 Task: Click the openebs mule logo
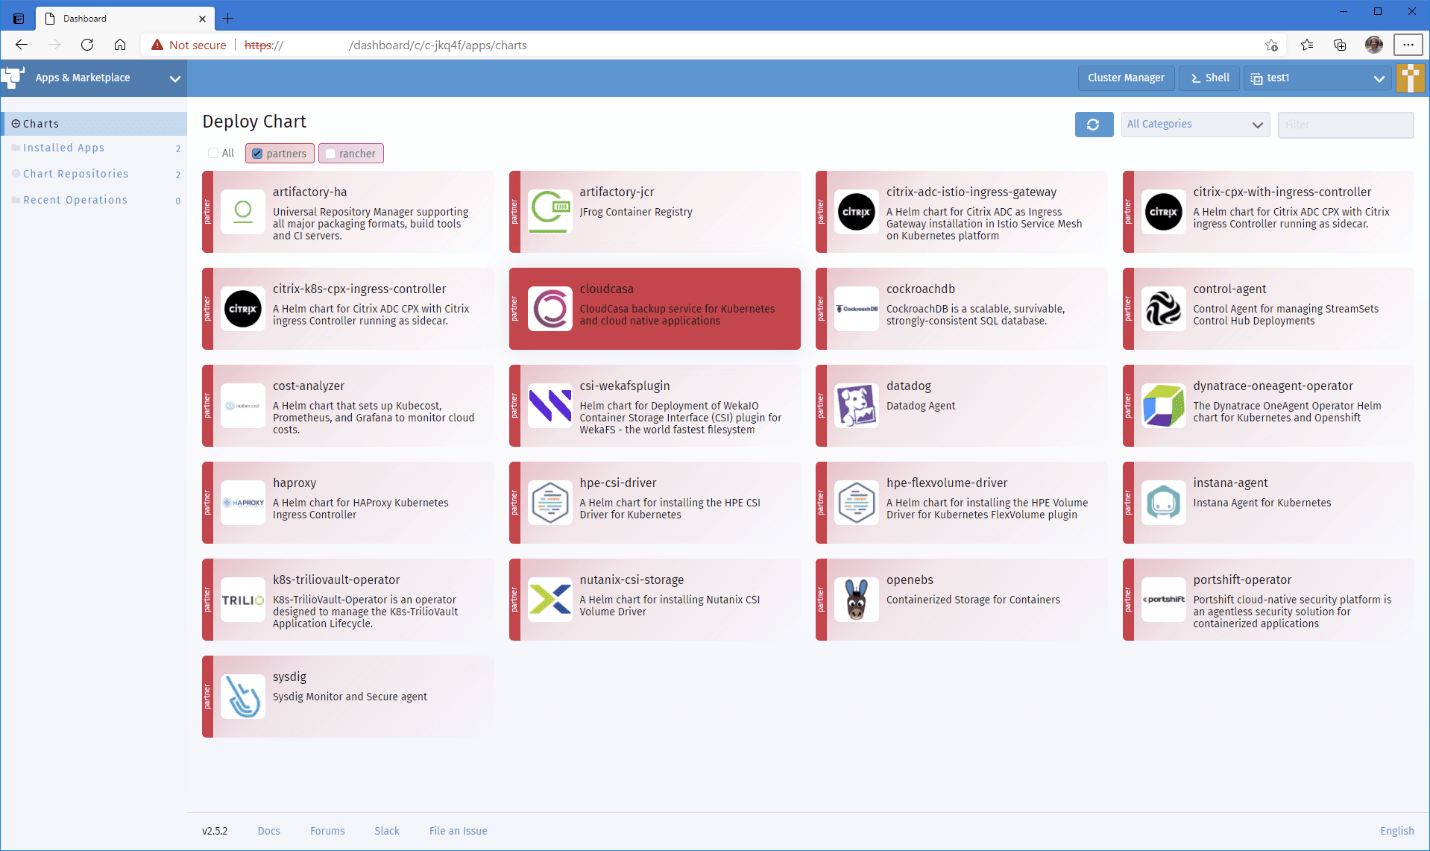pos(857,599)
